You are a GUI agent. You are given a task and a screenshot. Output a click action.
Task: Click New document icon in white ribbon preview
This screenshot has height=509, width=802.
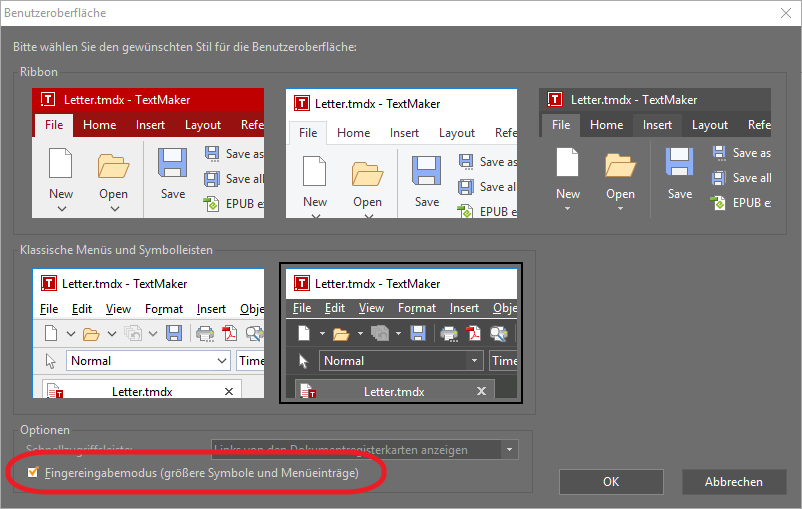pos(314,171)
